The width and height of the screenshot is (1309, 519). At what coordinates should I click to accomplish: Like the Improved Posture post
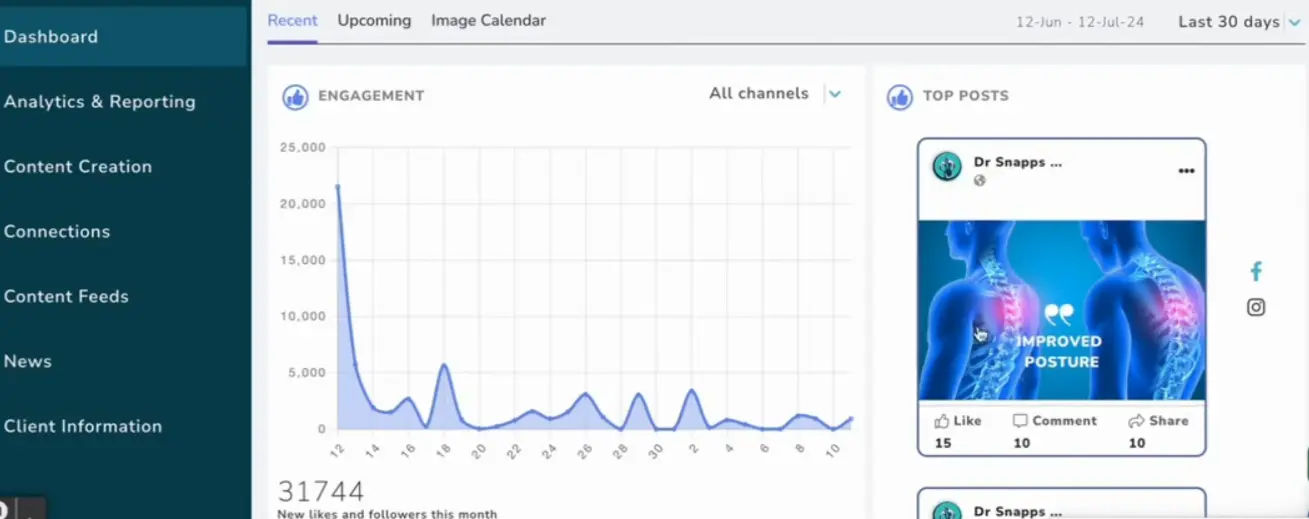point(958,421)
